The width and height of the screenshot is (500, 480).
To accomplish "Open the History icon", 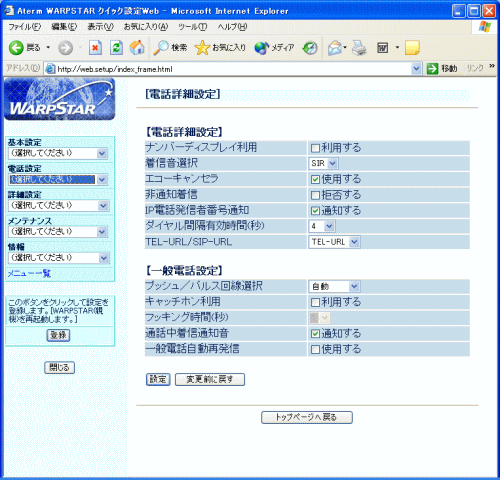I will coord(310,48).
